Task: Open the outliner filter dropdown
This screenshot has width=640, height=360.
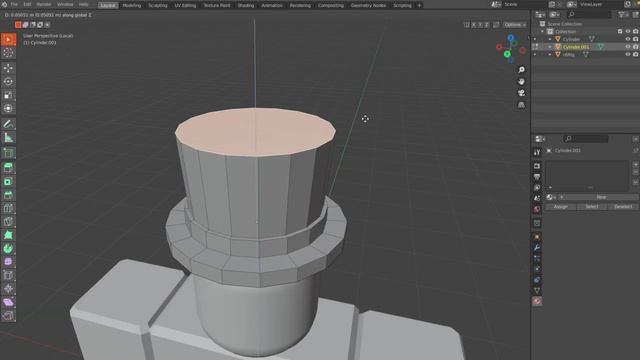Action: pyautogui.click(x=623, y=15)
